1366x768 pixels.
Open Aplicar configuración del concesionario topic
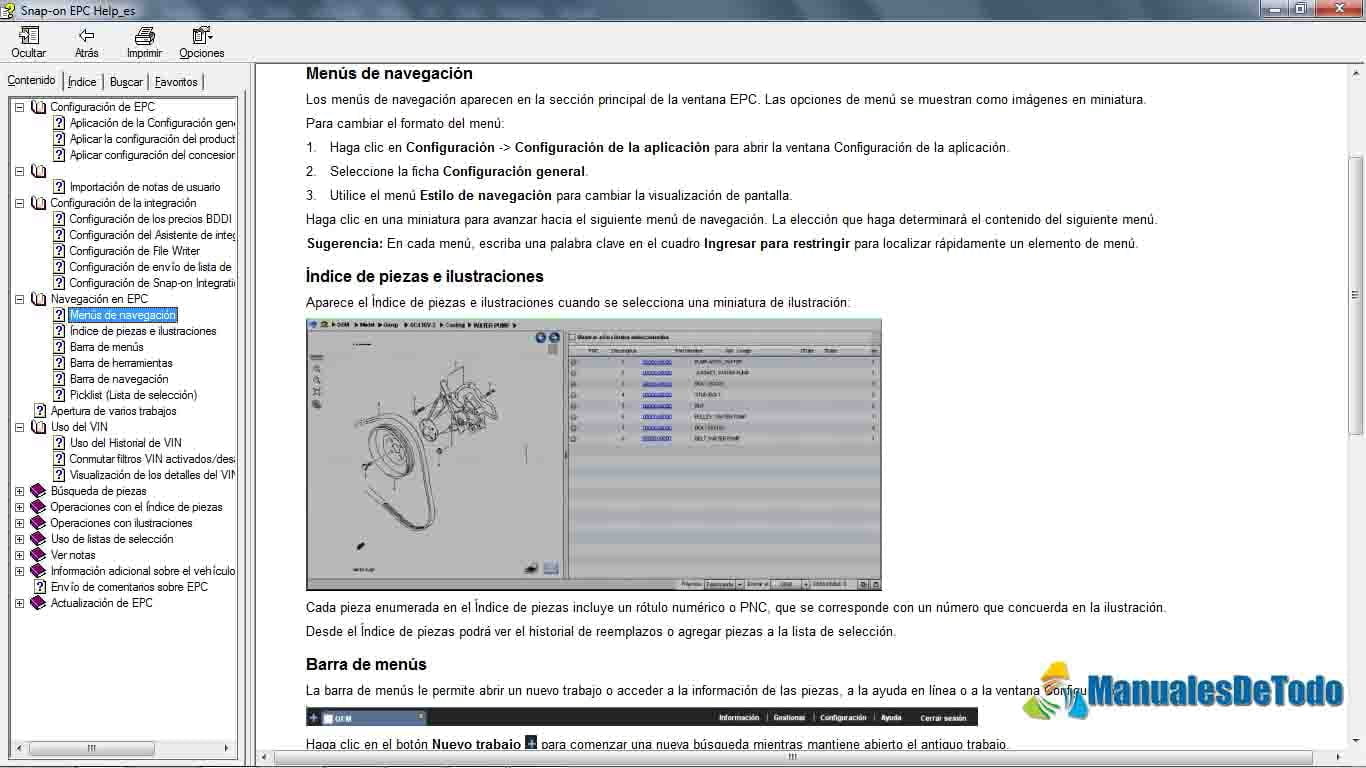pyautogui.click(x=152, y=155)
